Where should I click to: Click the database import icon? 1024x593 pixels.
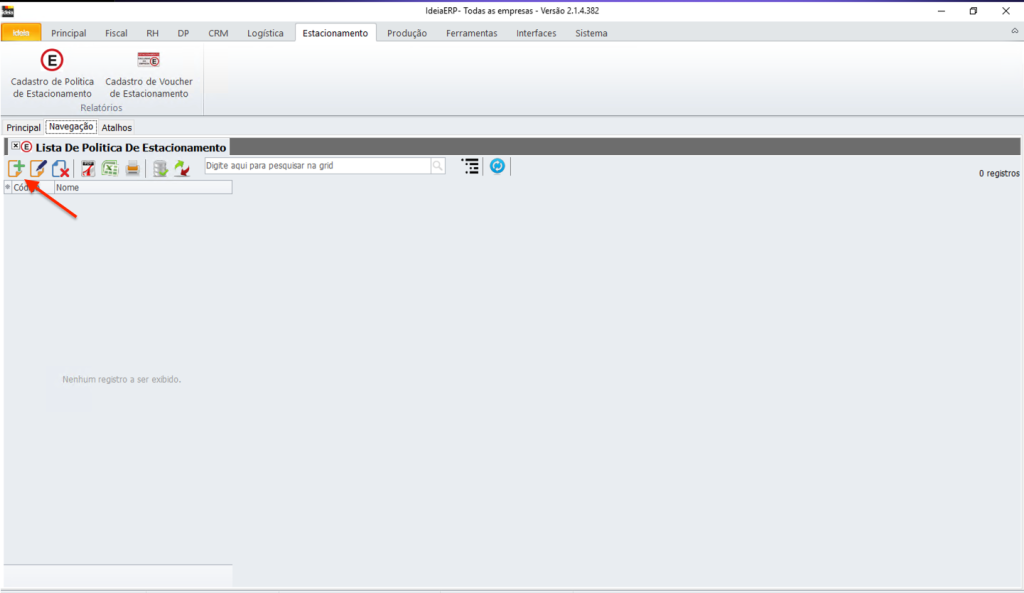(160, 168)
